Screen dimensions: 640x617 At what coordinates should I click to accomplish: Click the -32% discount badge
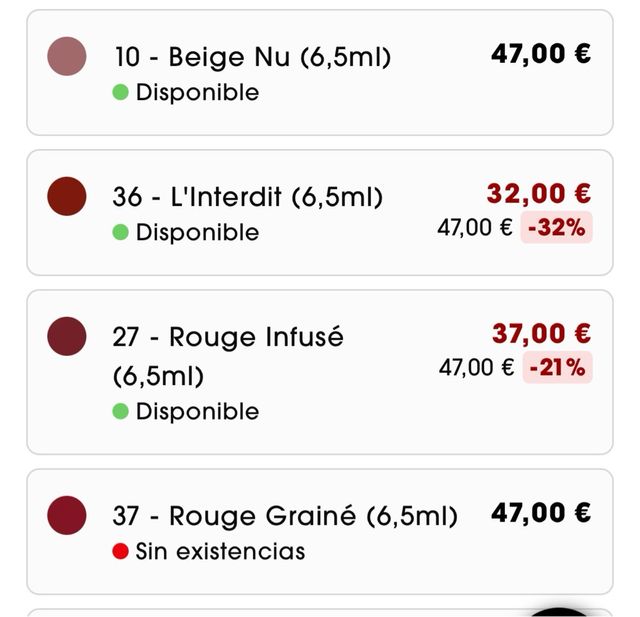(x=556, y=228)
